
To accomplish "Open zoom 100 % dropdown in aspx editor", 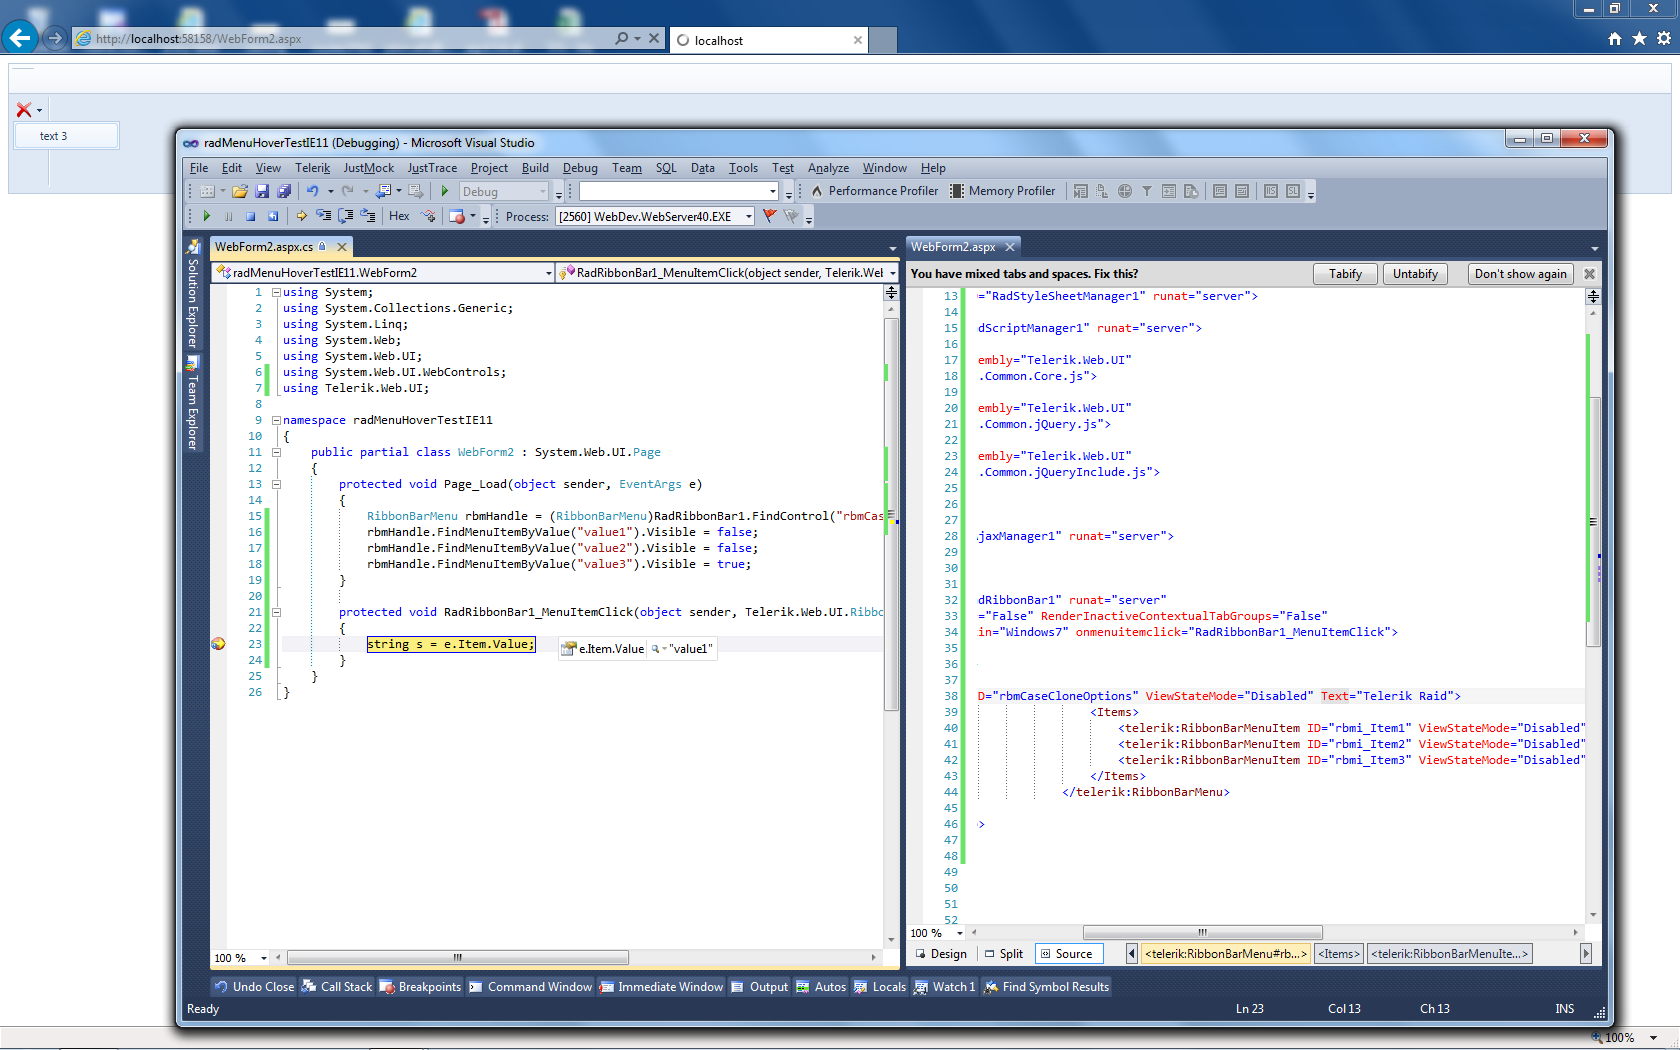I will (x=960, y=933).
